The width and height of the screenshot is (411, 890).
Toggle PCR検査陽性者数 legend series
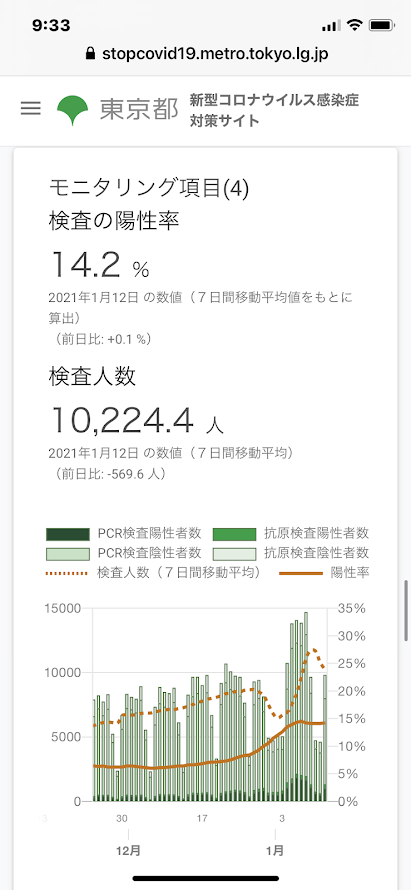[x=123, y=533]
